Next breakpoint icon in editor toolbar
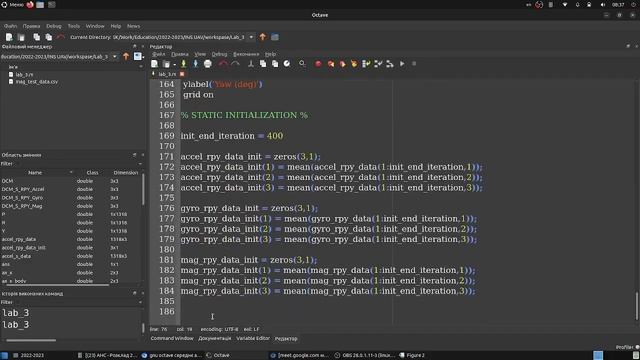The height and width of the screenshot is (360, 640). 342,64
